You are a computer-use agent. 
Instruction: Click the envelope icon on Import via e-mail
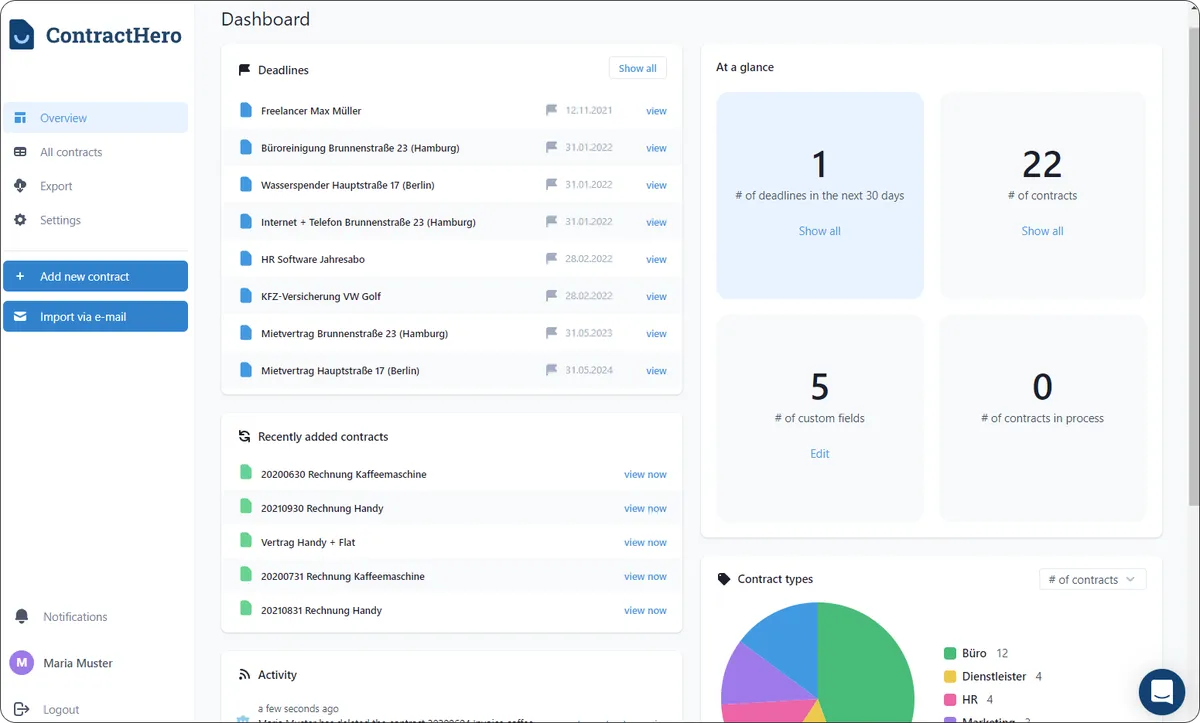tap(20, 316)
